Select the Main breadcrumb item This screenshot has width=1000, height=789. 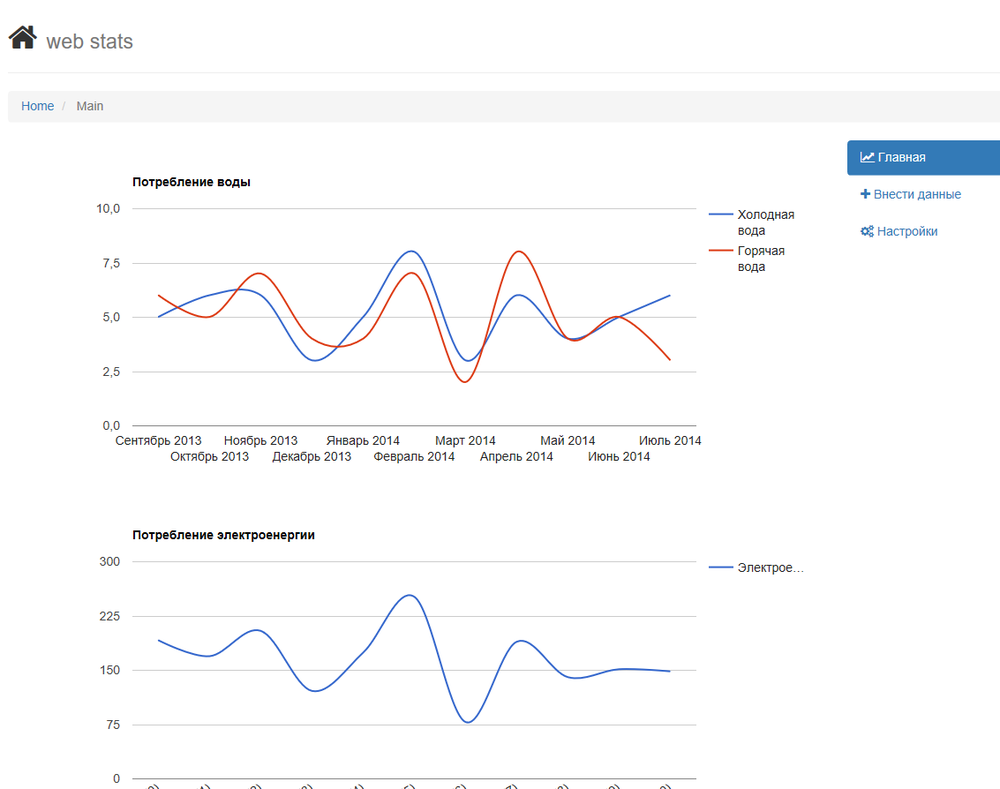90,106
